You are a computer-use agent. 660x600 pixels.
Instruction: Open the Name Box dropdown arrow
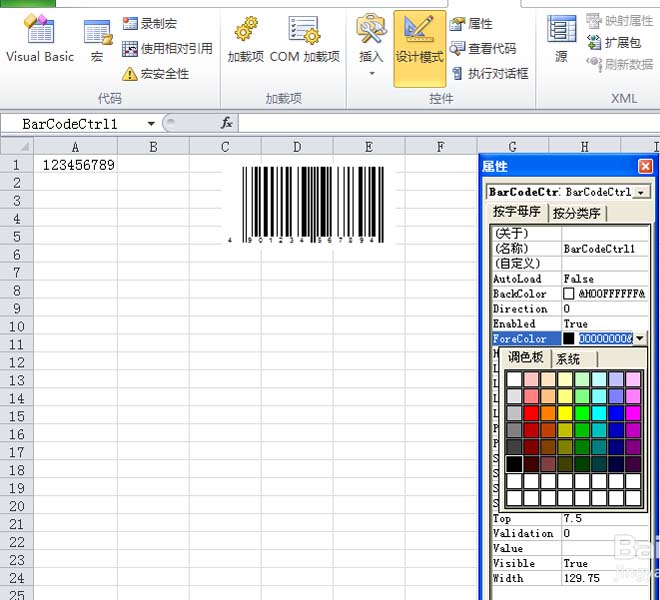[151, 124]
